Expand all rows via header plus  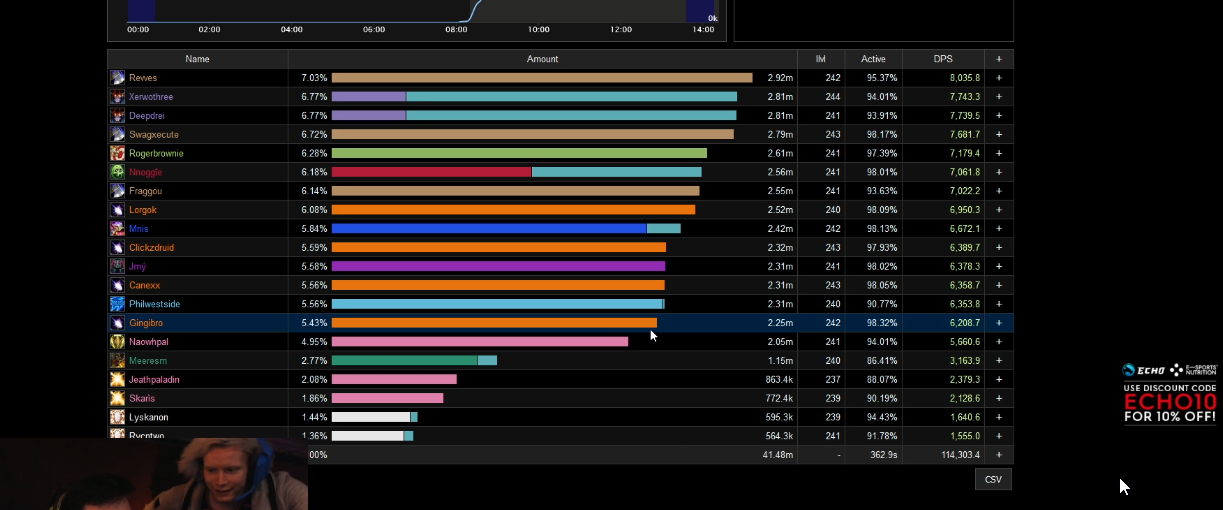998,59
